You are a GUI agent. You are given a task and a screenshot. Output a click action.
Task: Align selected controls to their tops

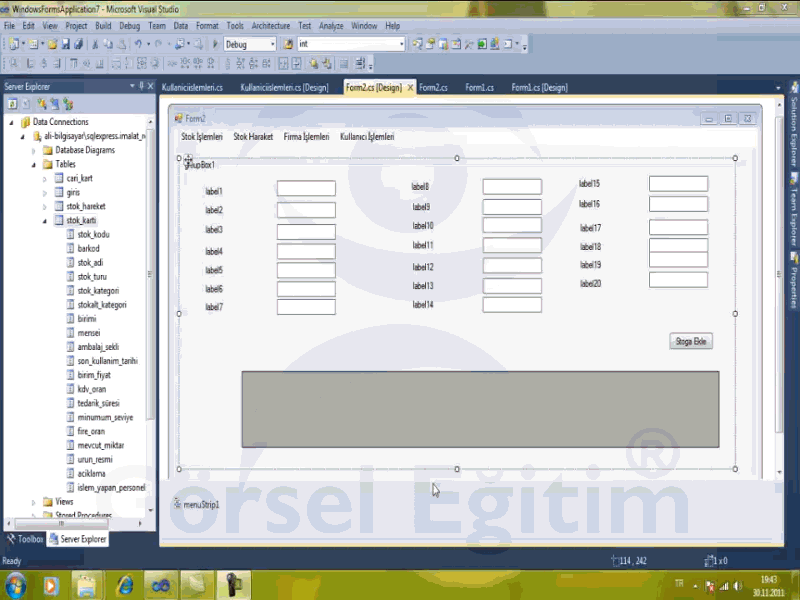click(73, 64)
